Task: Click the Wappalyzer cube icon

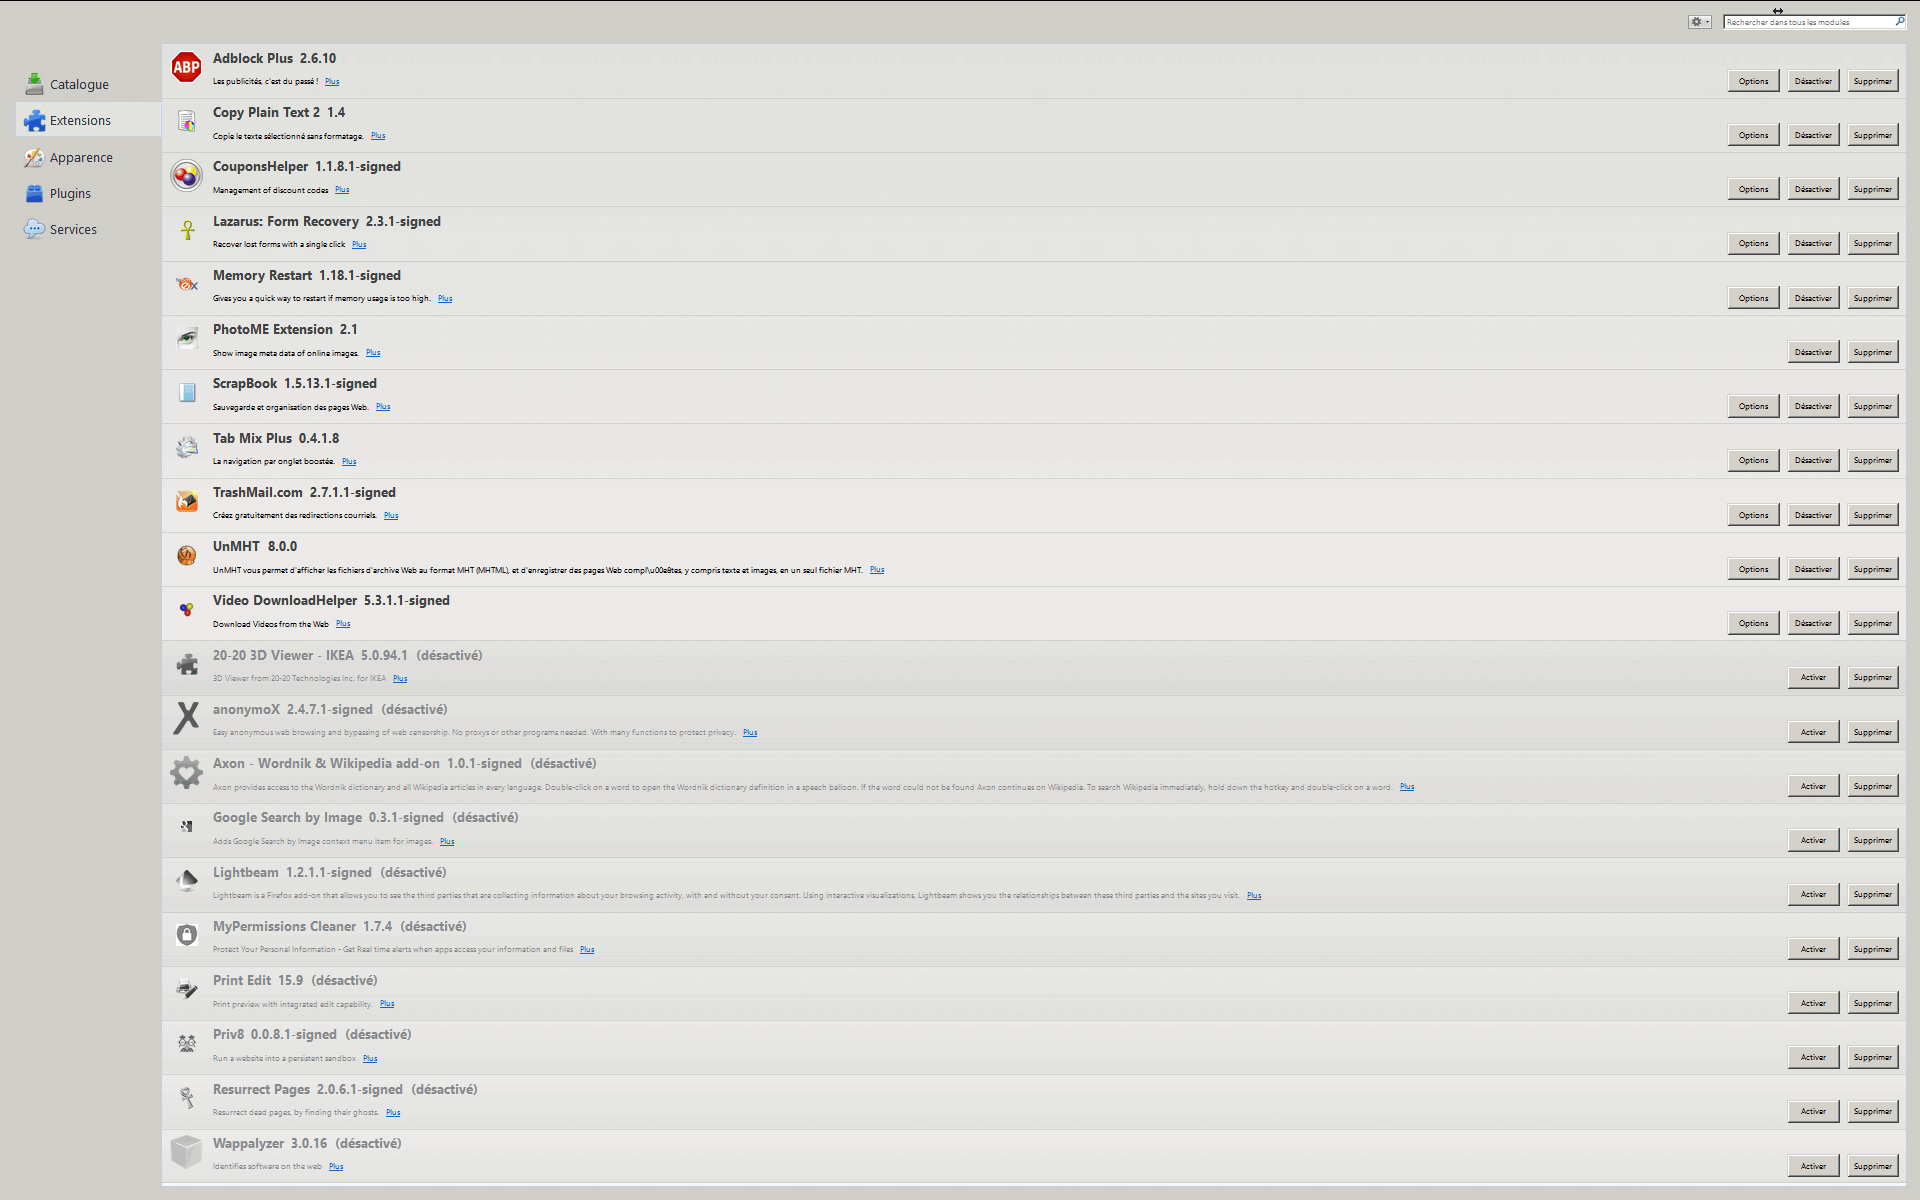Action: click(x=186, y=1152)
